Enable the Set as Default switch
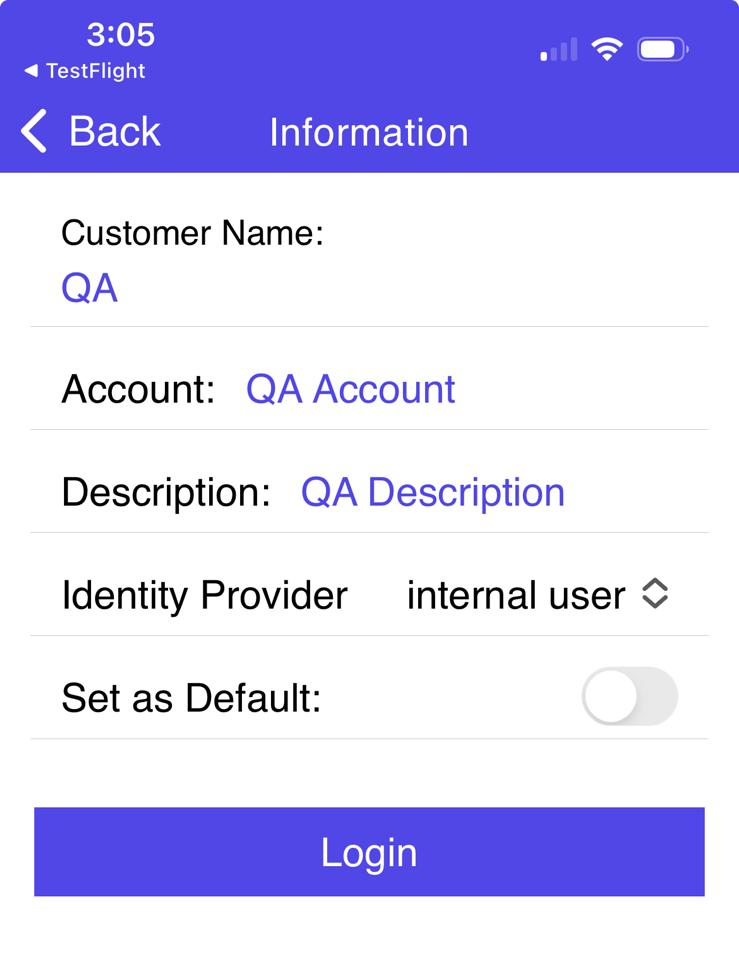739x964 pixels. pos(629,696)
